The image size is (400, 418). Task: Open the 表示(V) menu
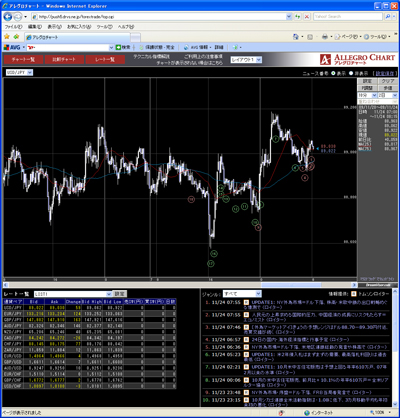point(54,27)
